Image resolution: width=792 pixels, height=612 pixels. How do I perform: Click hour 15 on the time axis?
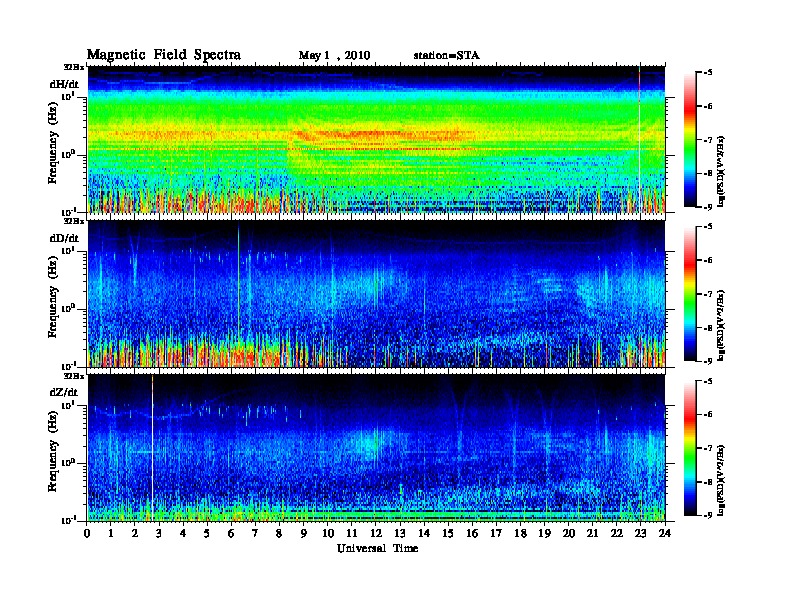tap(449, 534)
